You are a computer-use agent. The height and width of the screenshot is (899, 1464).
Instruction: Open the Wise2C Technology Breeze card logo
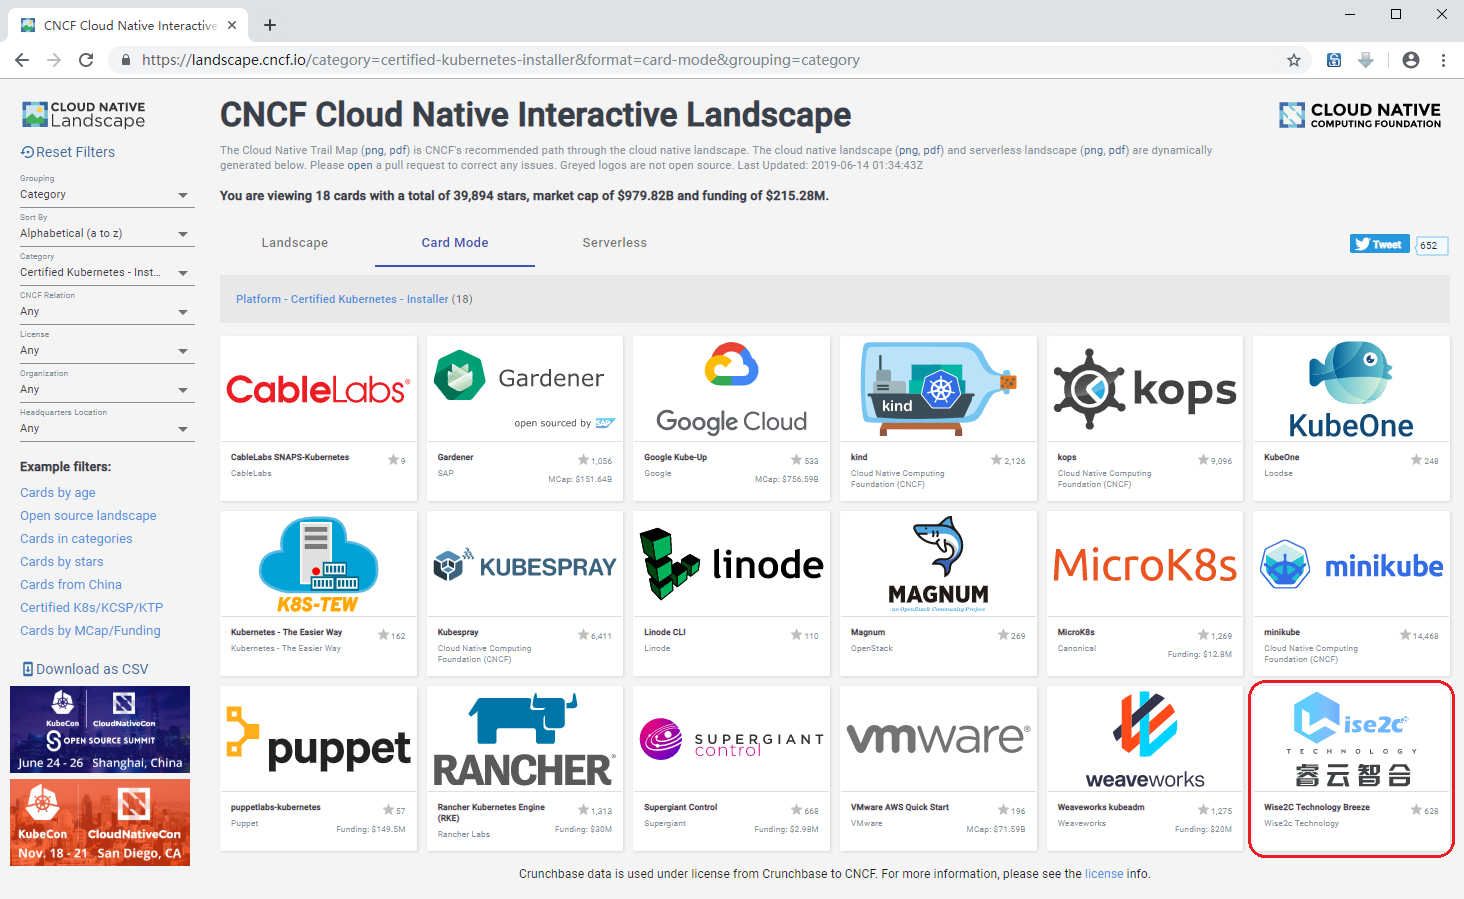coord(1351,739)
